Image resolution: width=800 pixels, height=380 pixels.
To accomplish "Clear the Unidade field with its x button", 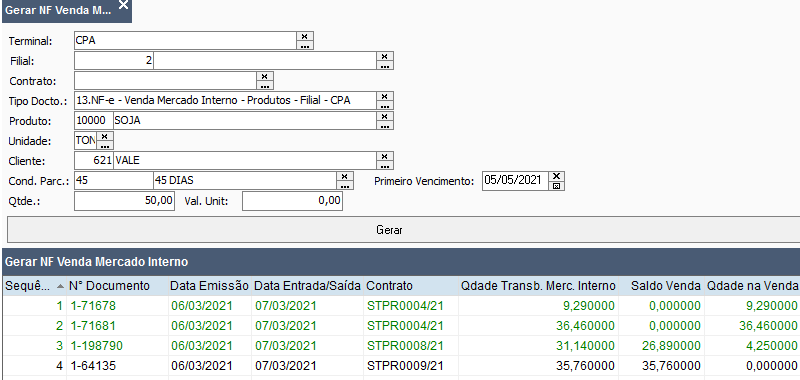I will click(105, 136).
